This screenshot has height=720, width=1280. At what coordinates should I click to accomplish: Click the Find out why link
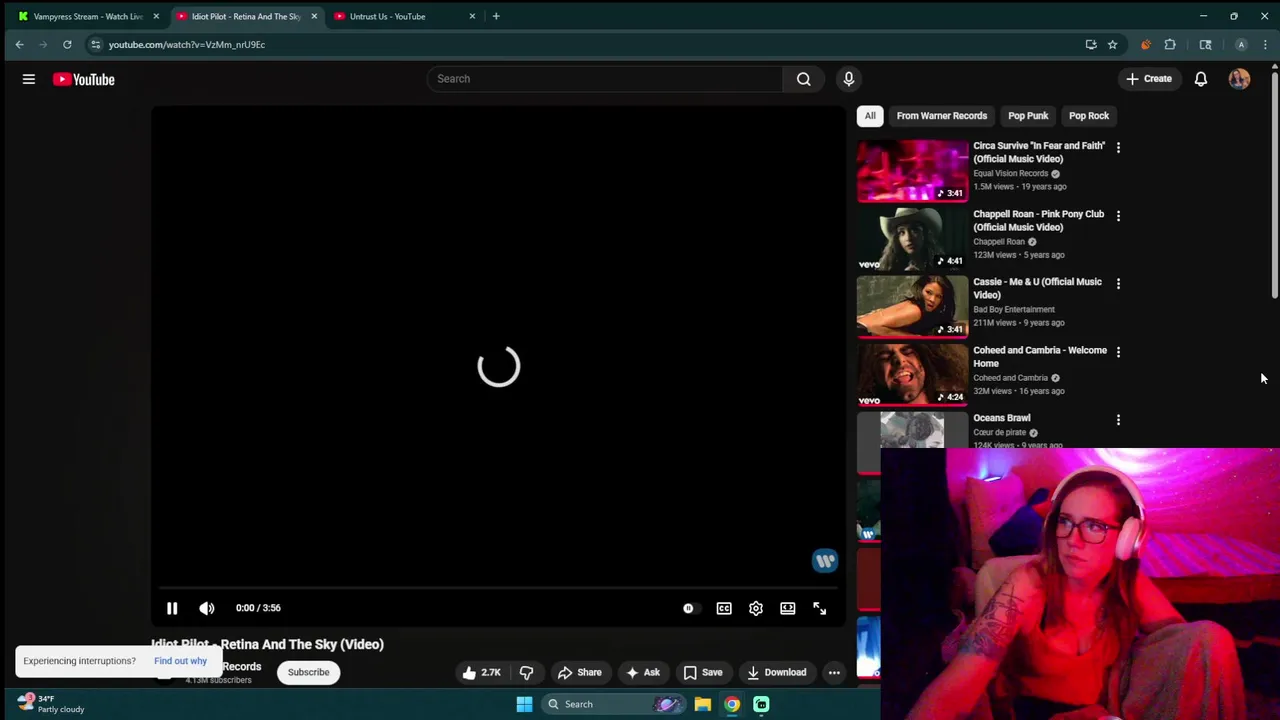(180, 661)
